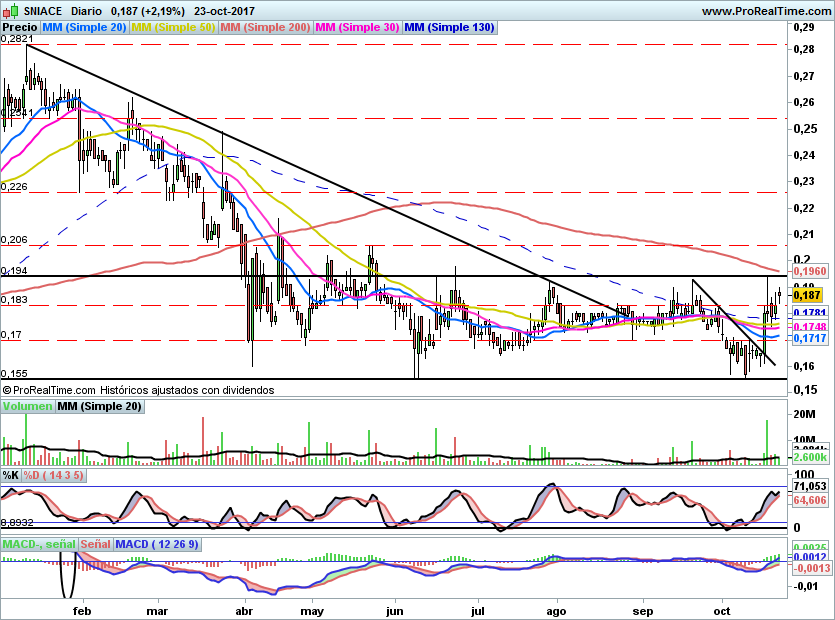The height and width of the screenshot is (620, 835).
Task: Select the %K stochastic label
Action: click(10, 475)
